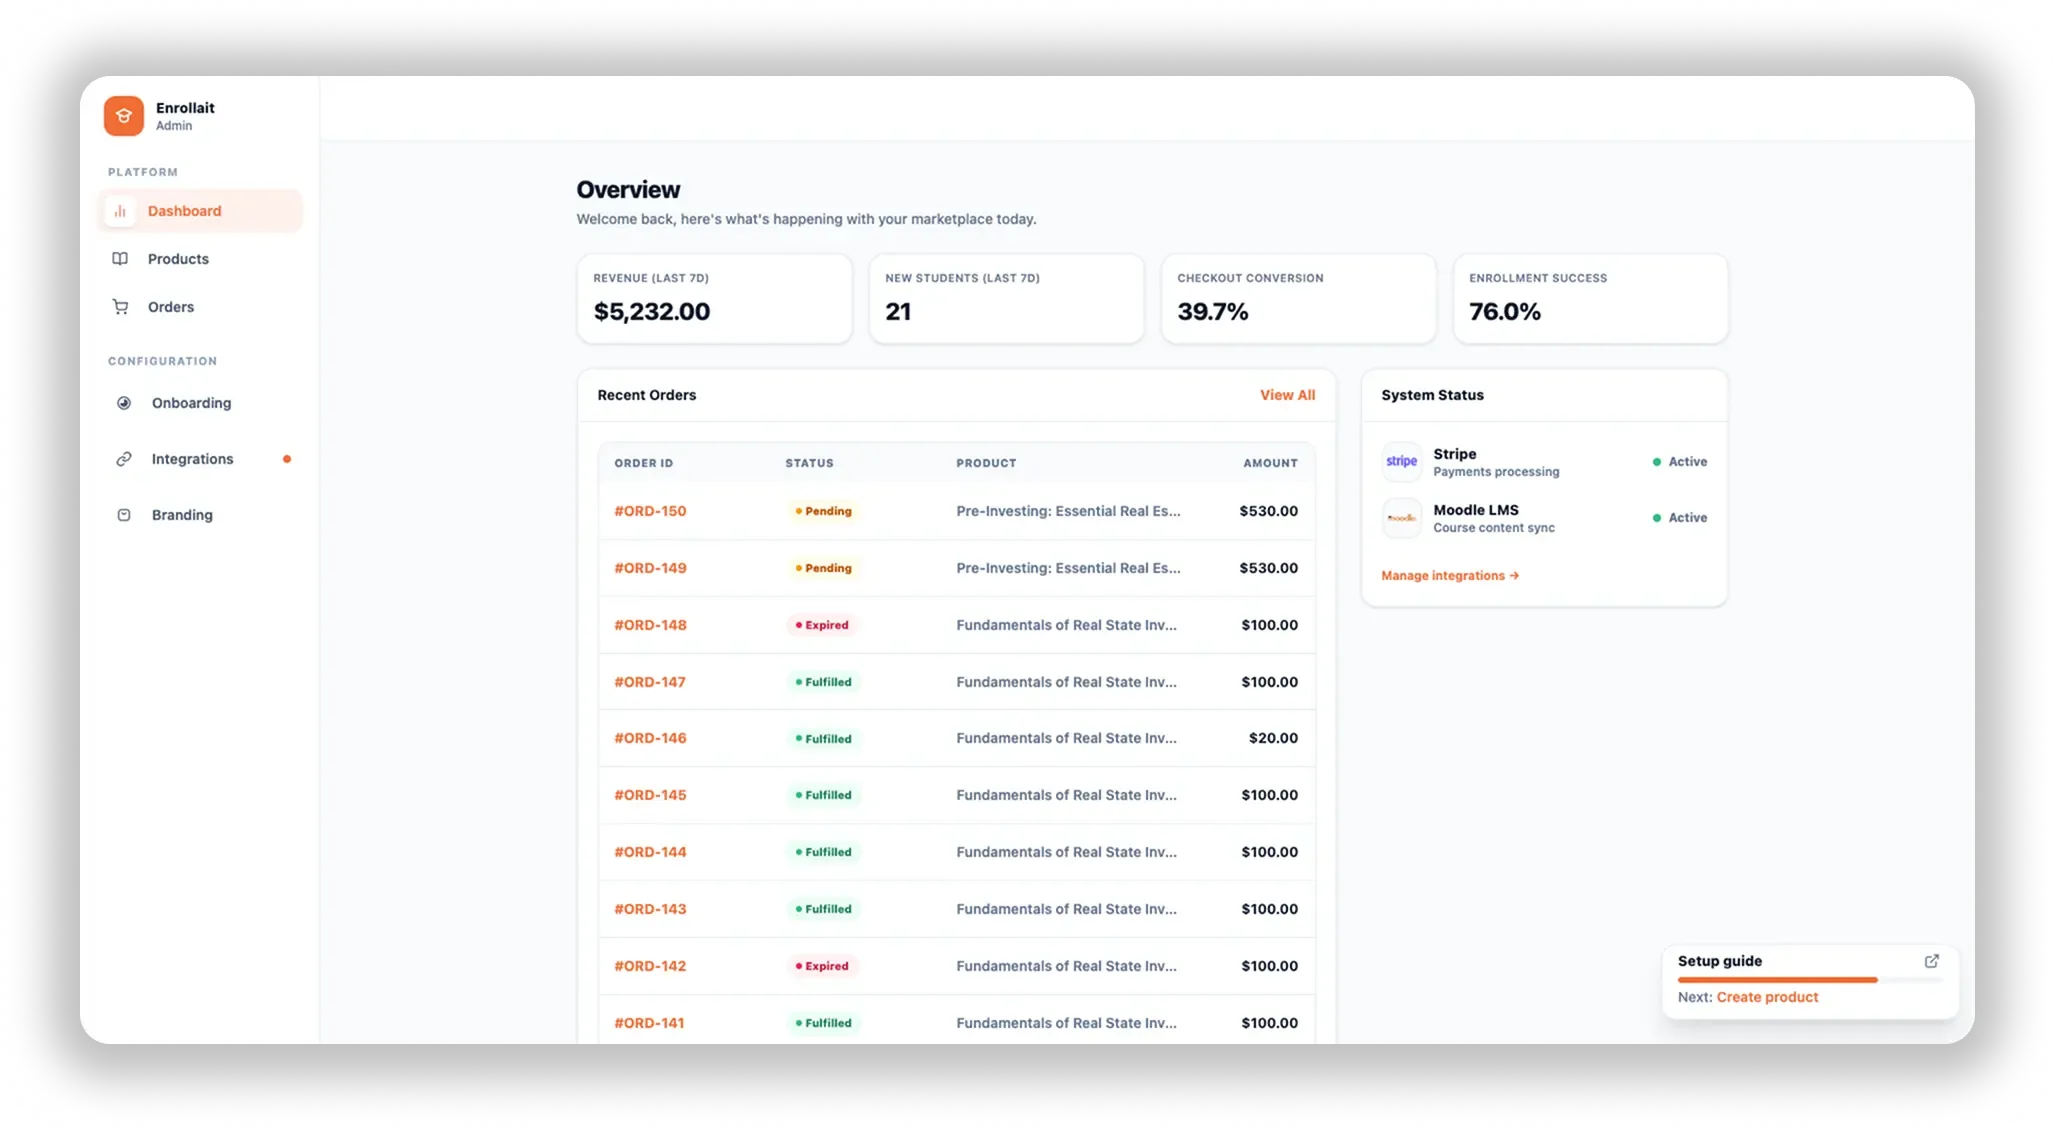Image resolution: width=2055 pixels, height=1128 pixels.
Task: Click the Create product link in Setup guide
Action: coord(1767,997)
